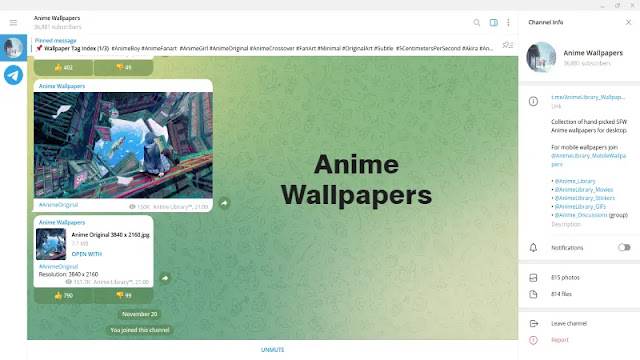Open the @AnimeLibrary_MobileWallpapers link
Image resolution: width=640 pixels, height=360 pixels.
(x=588, y=160)
